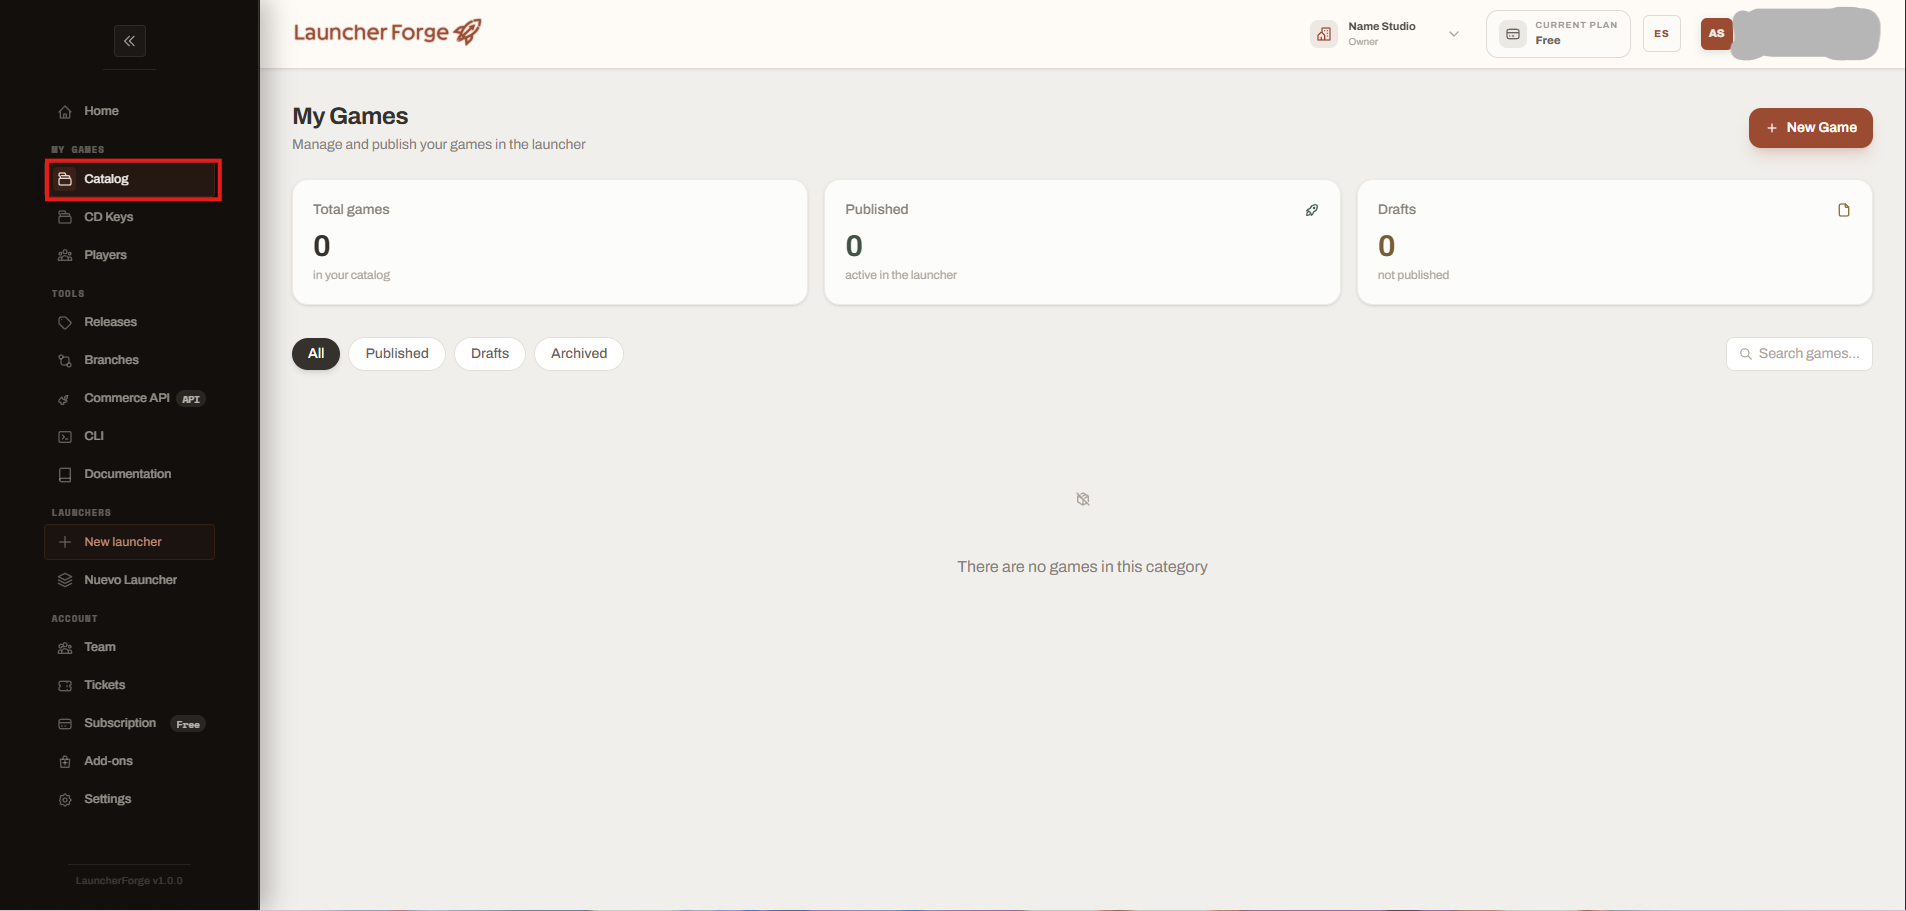Click the Add-ons gift icon
Screen dimensions: 1906x911
[x=65, y=762]
